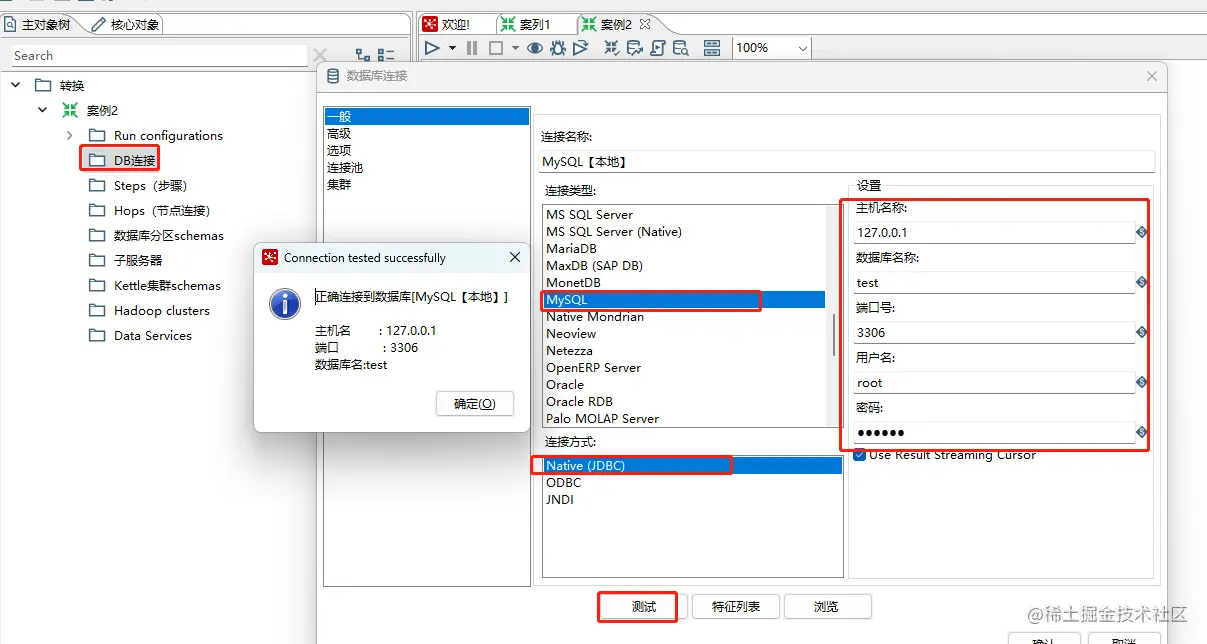Click the 测试 button
Screen dimensions: 1207x644
pyautogui.click(x=644, y=607)
